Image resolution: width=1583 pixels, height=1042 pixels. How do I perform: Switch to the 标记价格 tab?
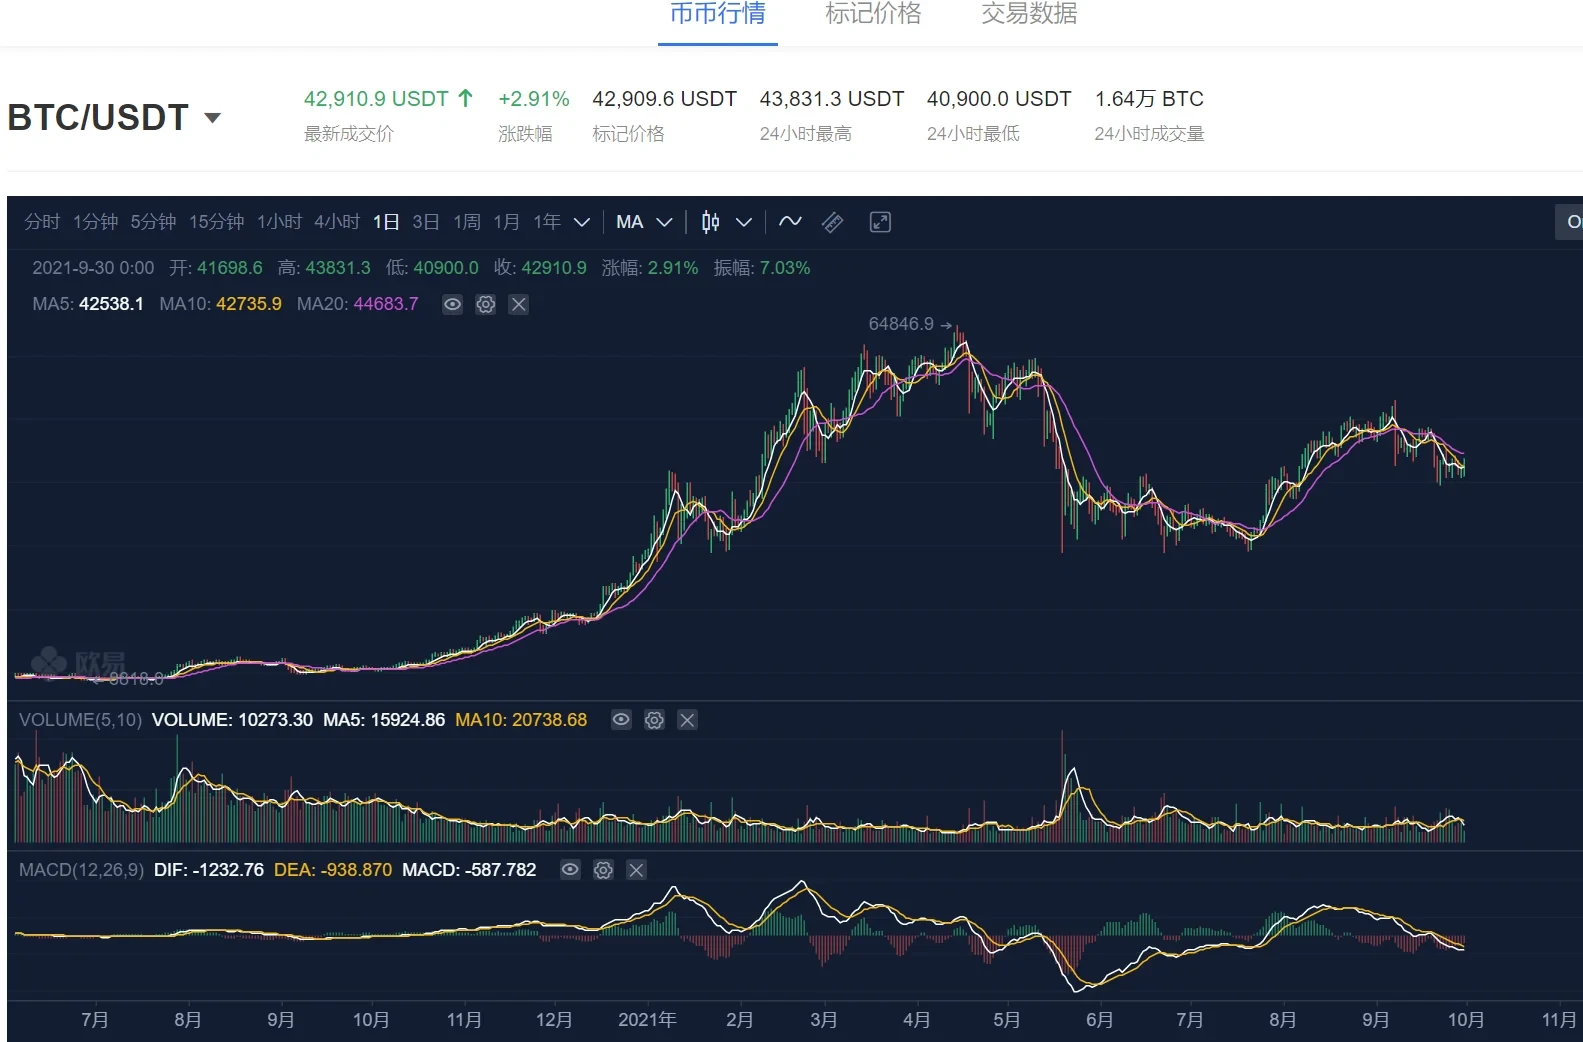click(x=873, y=14)
